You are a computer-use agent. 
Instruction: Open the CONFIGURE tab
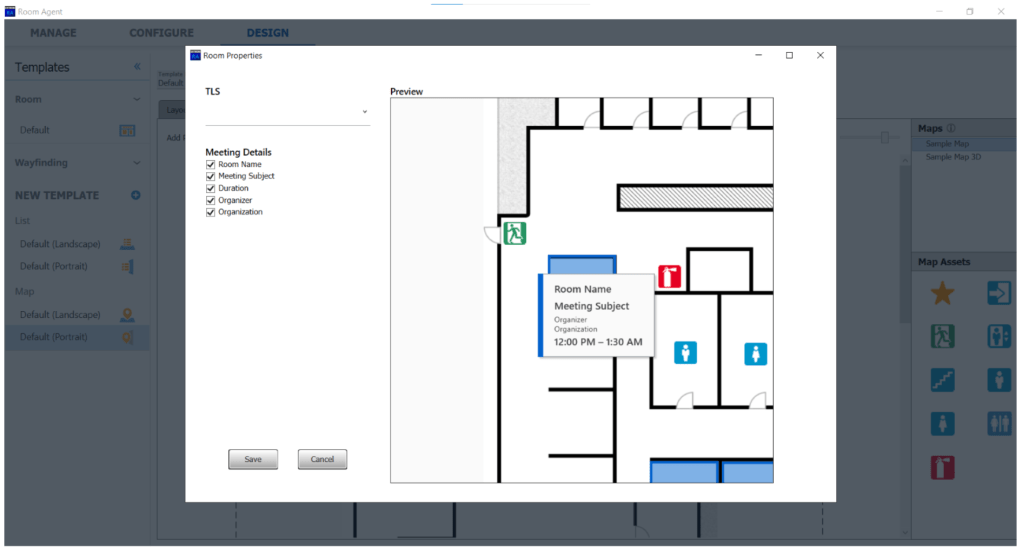161,33
